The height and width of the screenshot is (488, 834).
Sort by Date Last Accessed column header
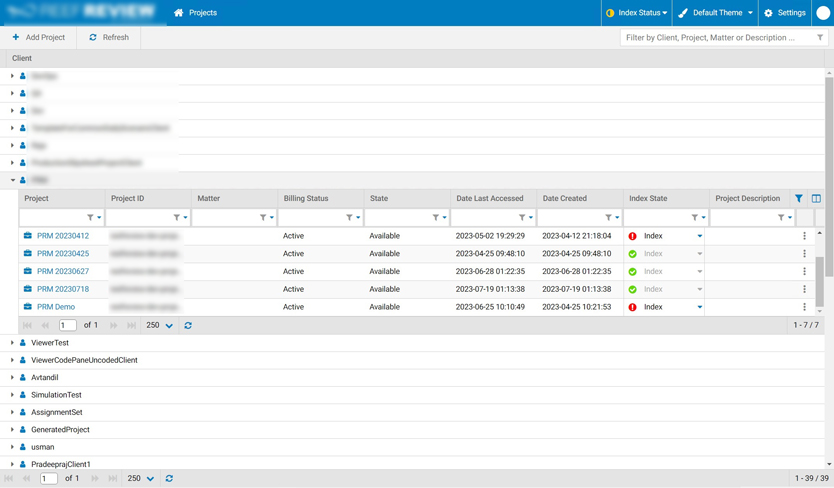click(489, 199)
